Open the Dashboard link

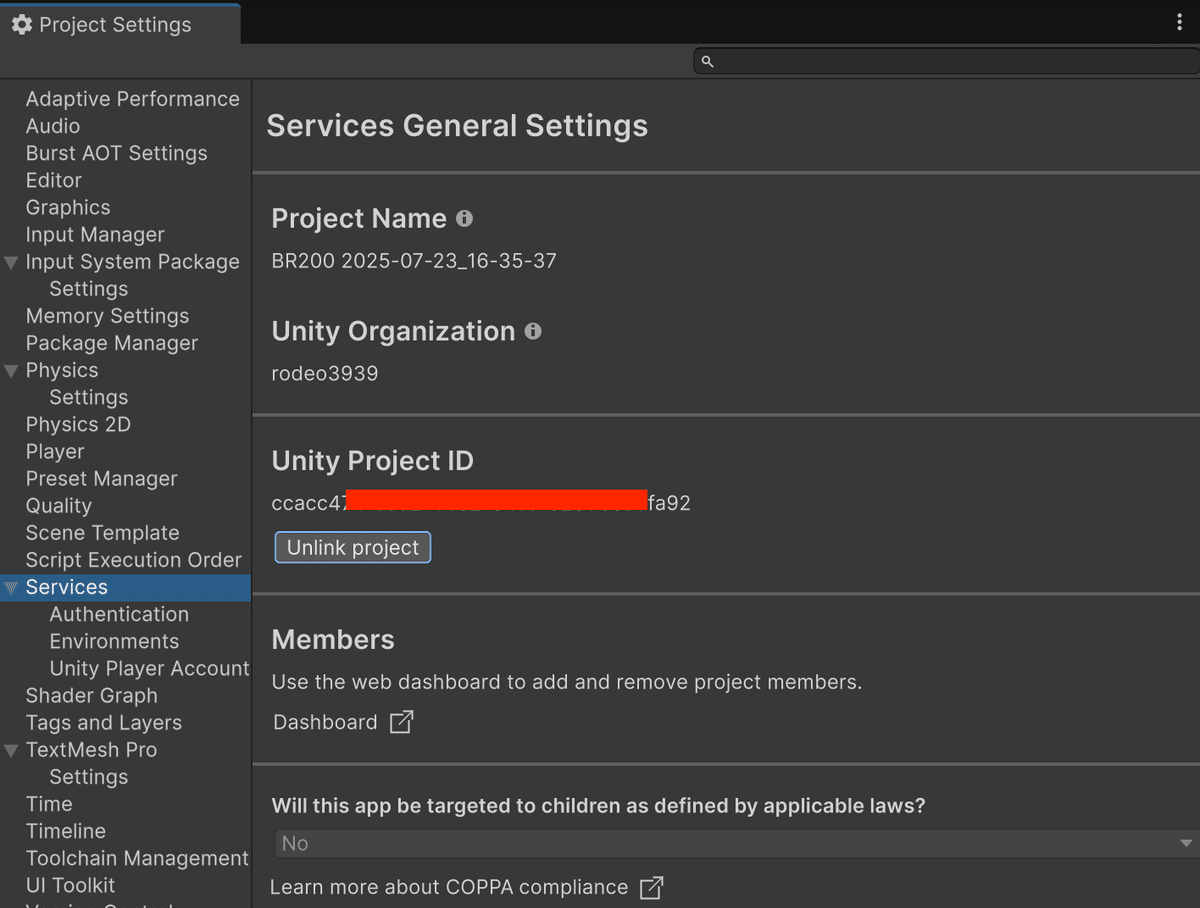pyautogui.click(x=325, y=721)
